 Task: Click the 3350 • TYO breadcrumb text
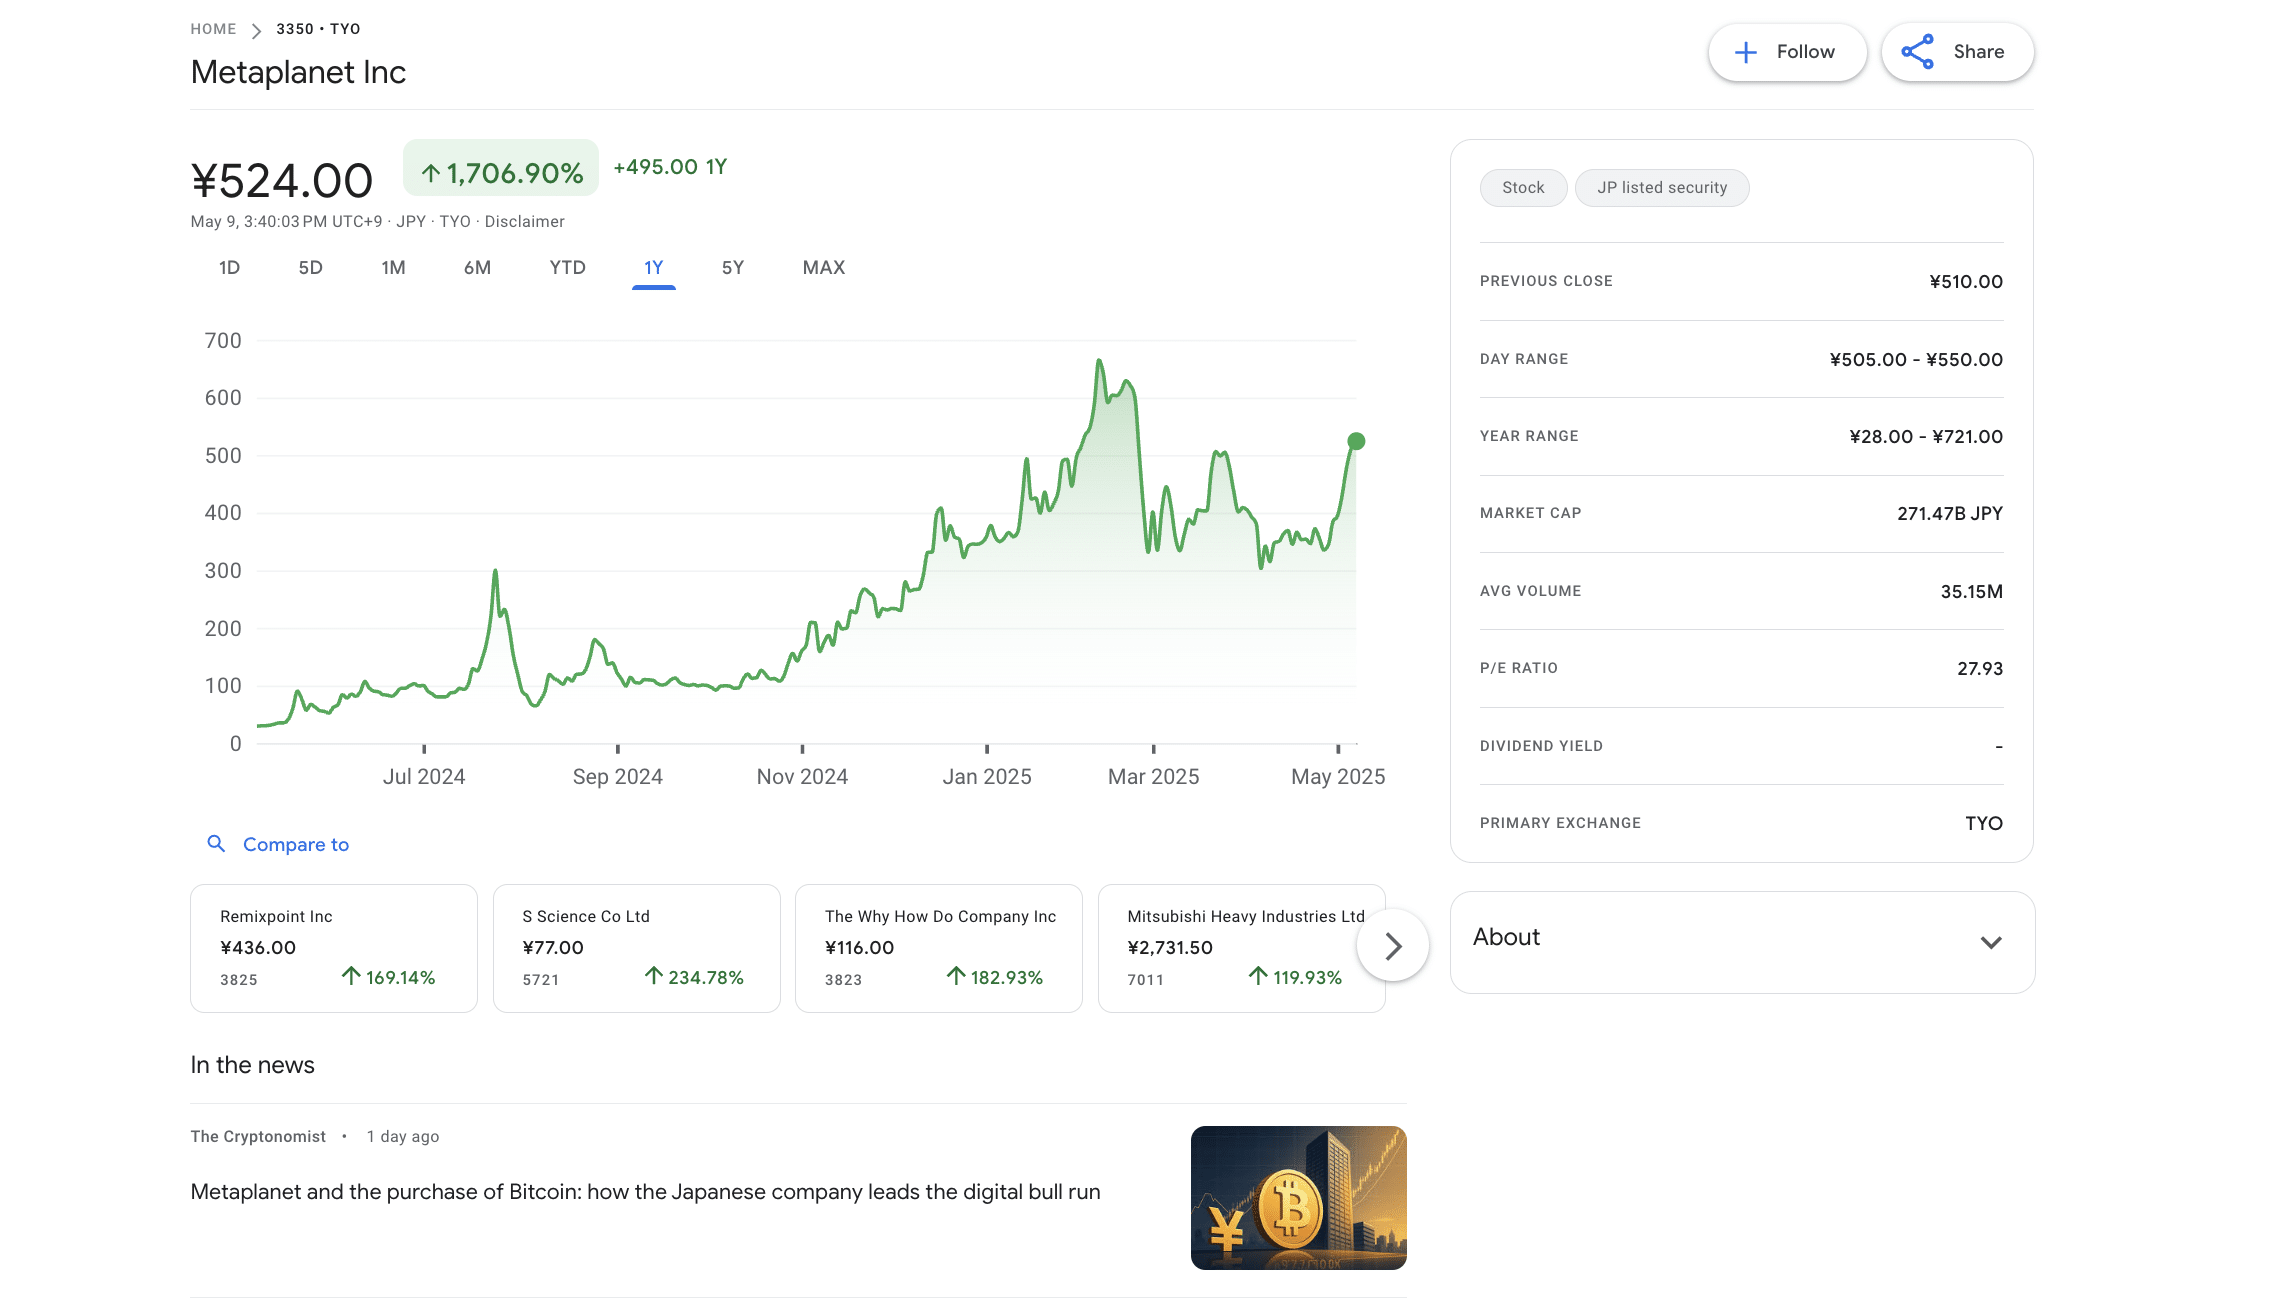(x=318, y=29)
